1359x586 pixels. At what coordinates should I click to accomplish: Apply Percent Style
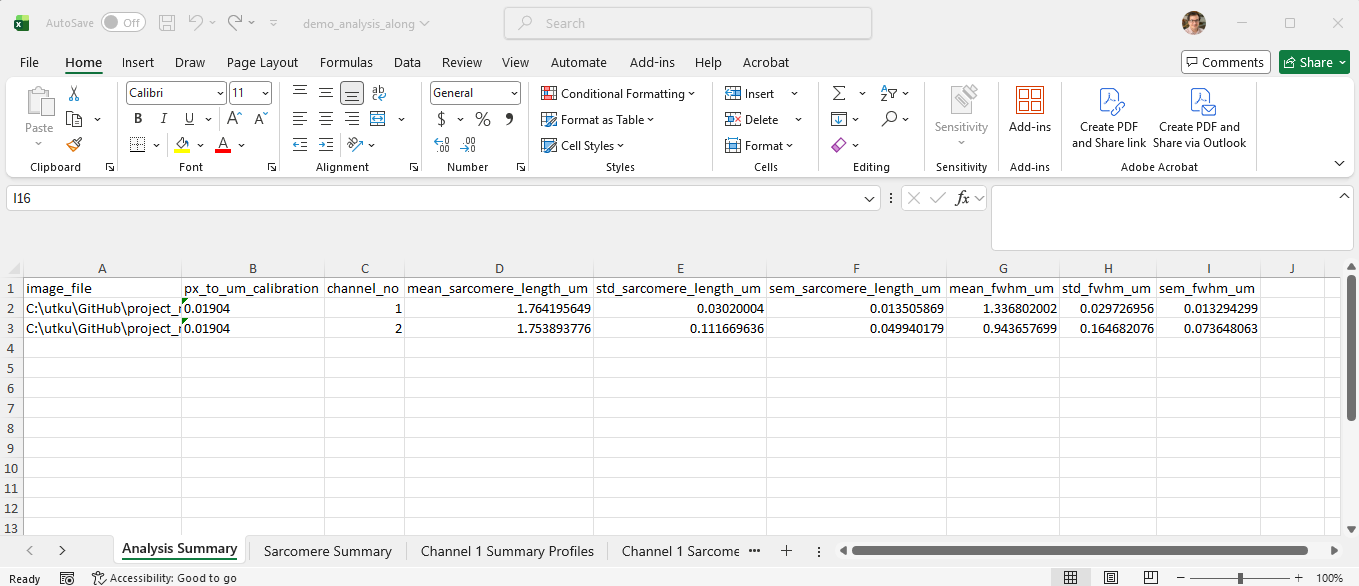483,119
